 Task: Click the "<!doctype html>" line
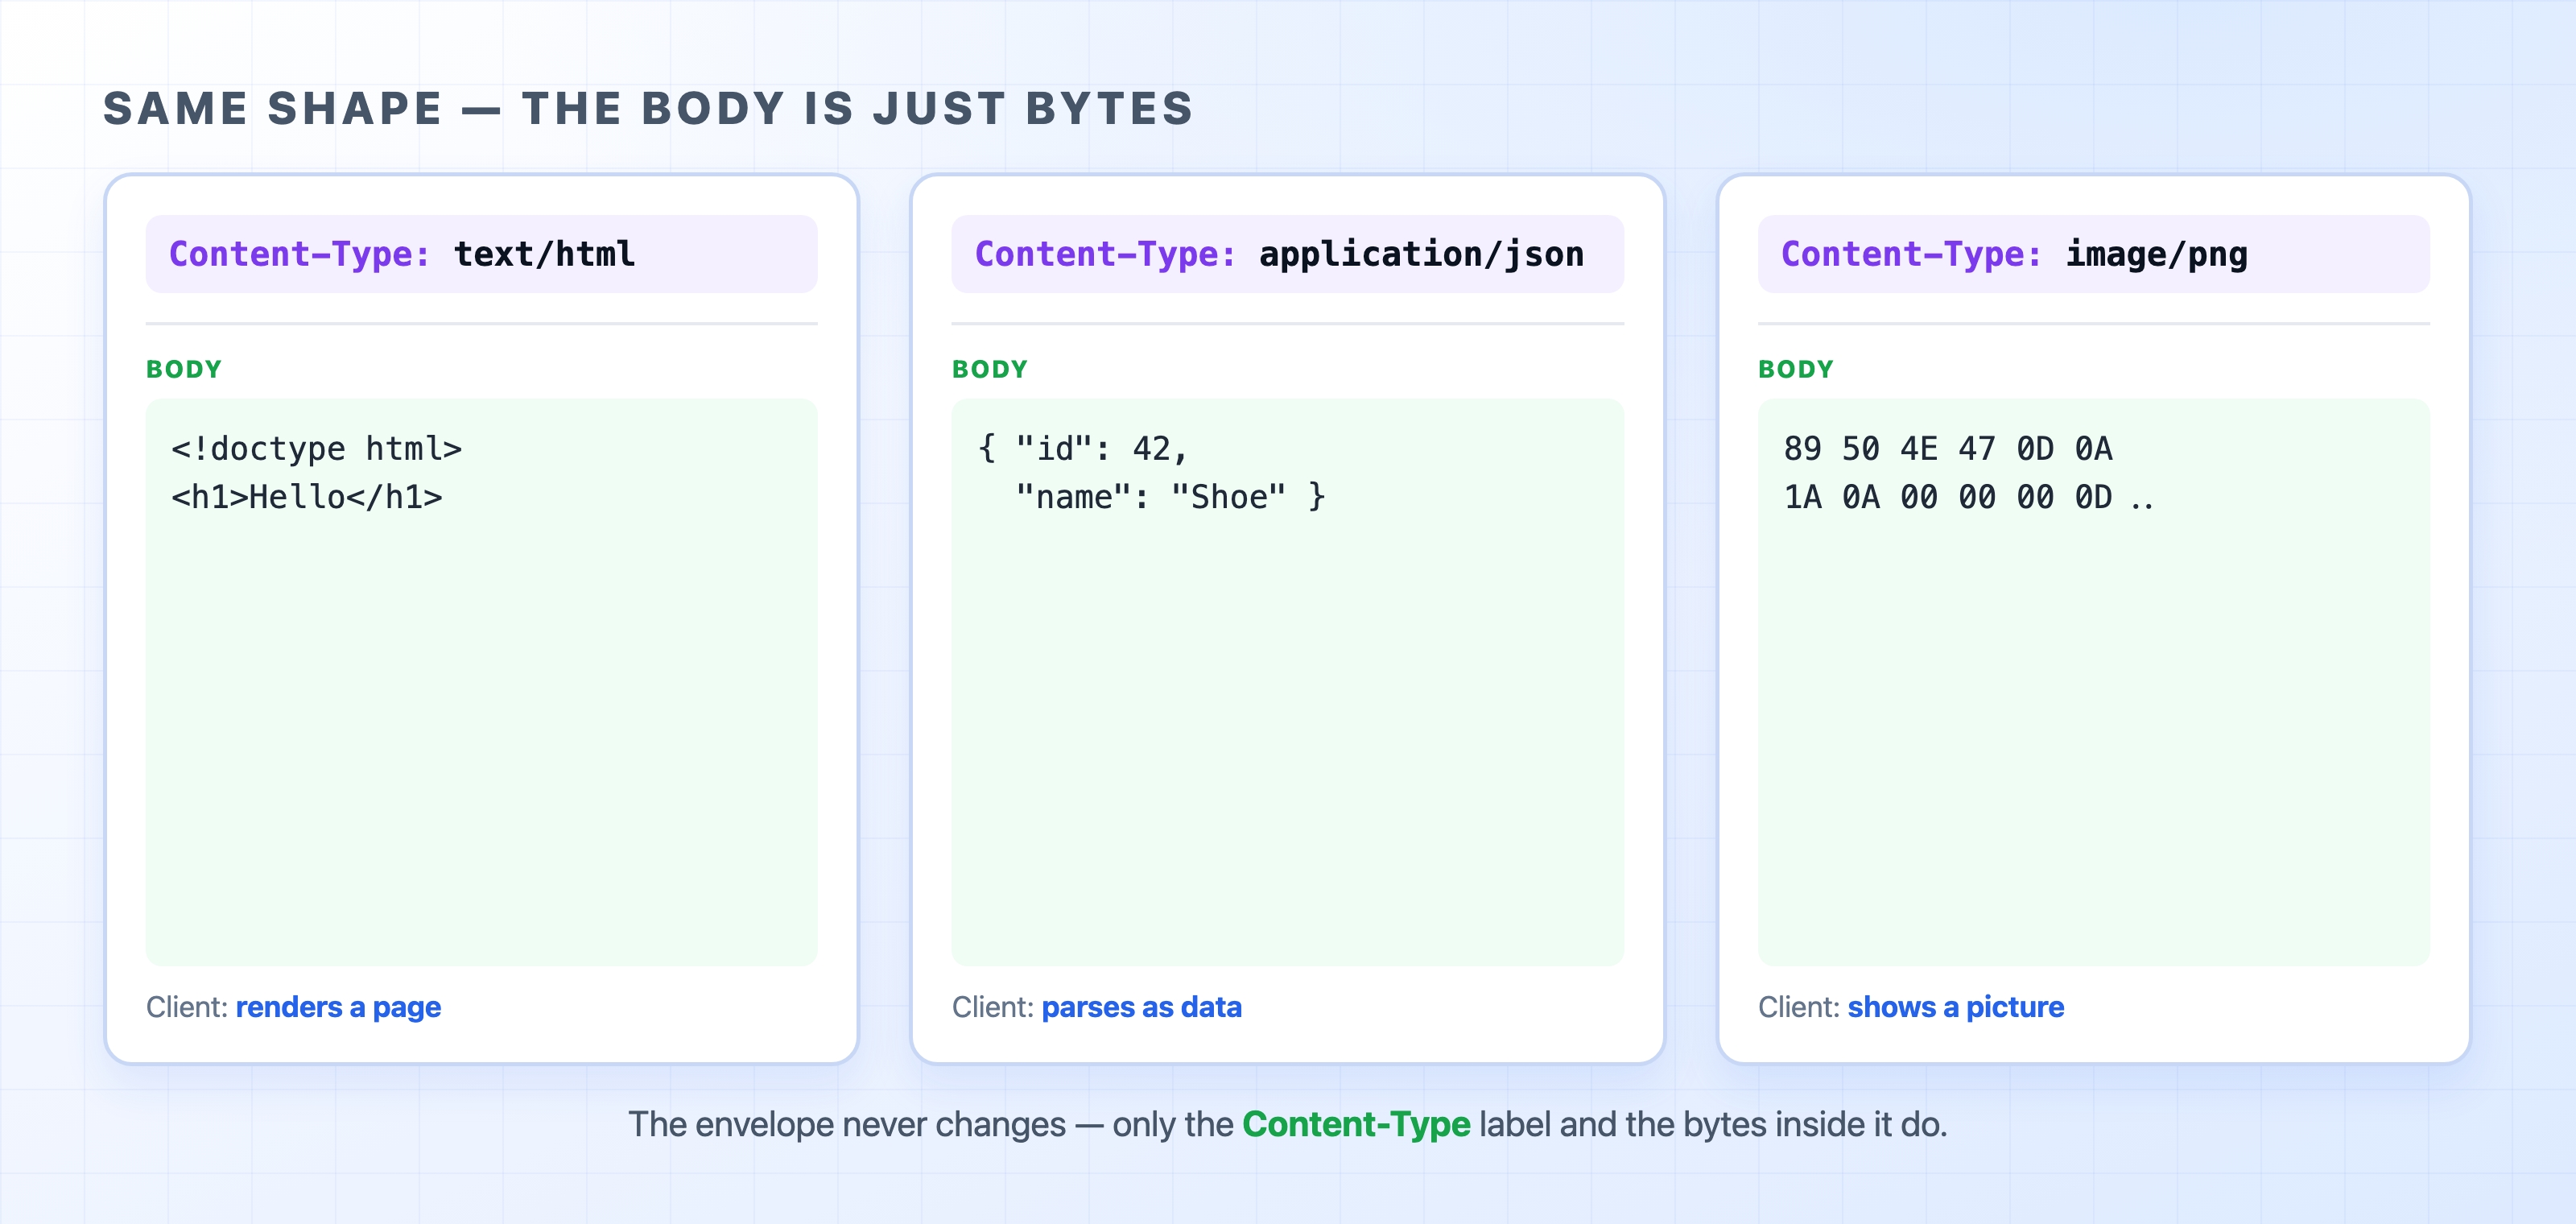(316, 449)
